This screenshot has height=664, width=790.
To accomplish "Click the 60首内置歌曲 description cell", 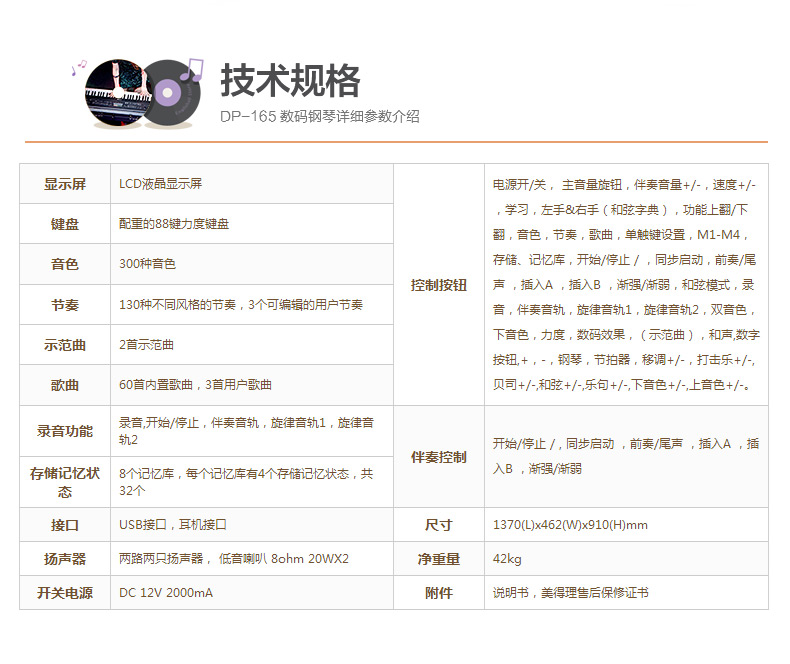I will click(x=195, y=385).
